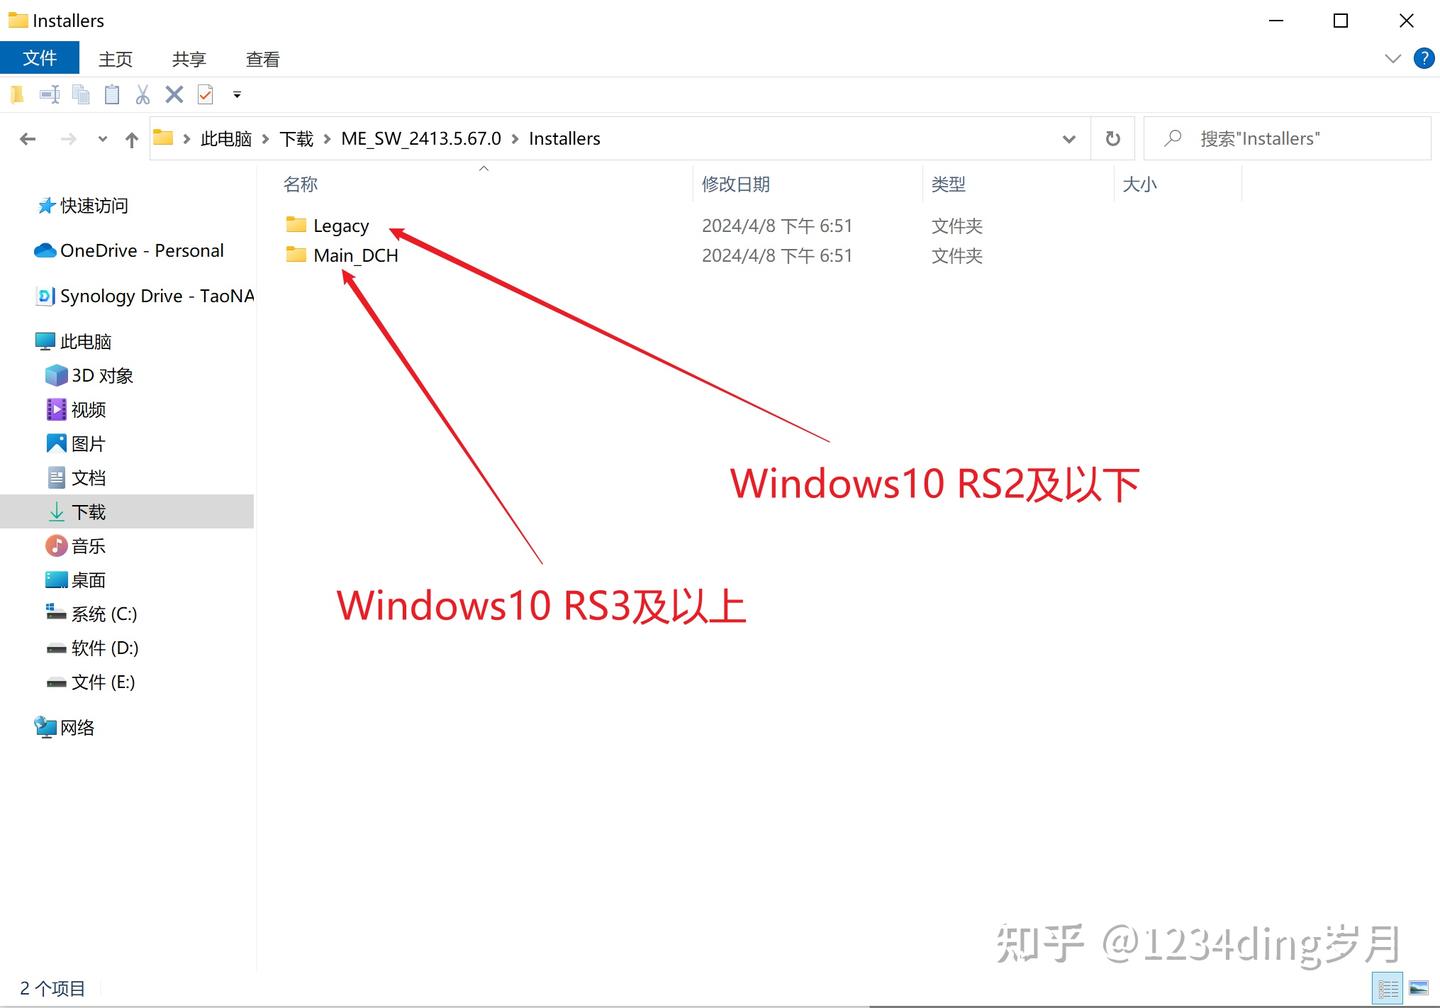Open the 文件 menu tab

click(x=40, y=58)
